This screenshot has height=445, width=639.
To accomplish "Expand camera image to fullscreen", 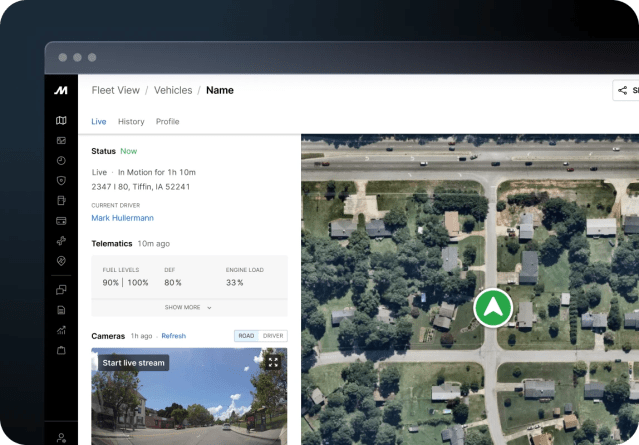I will tap(273, 362).
